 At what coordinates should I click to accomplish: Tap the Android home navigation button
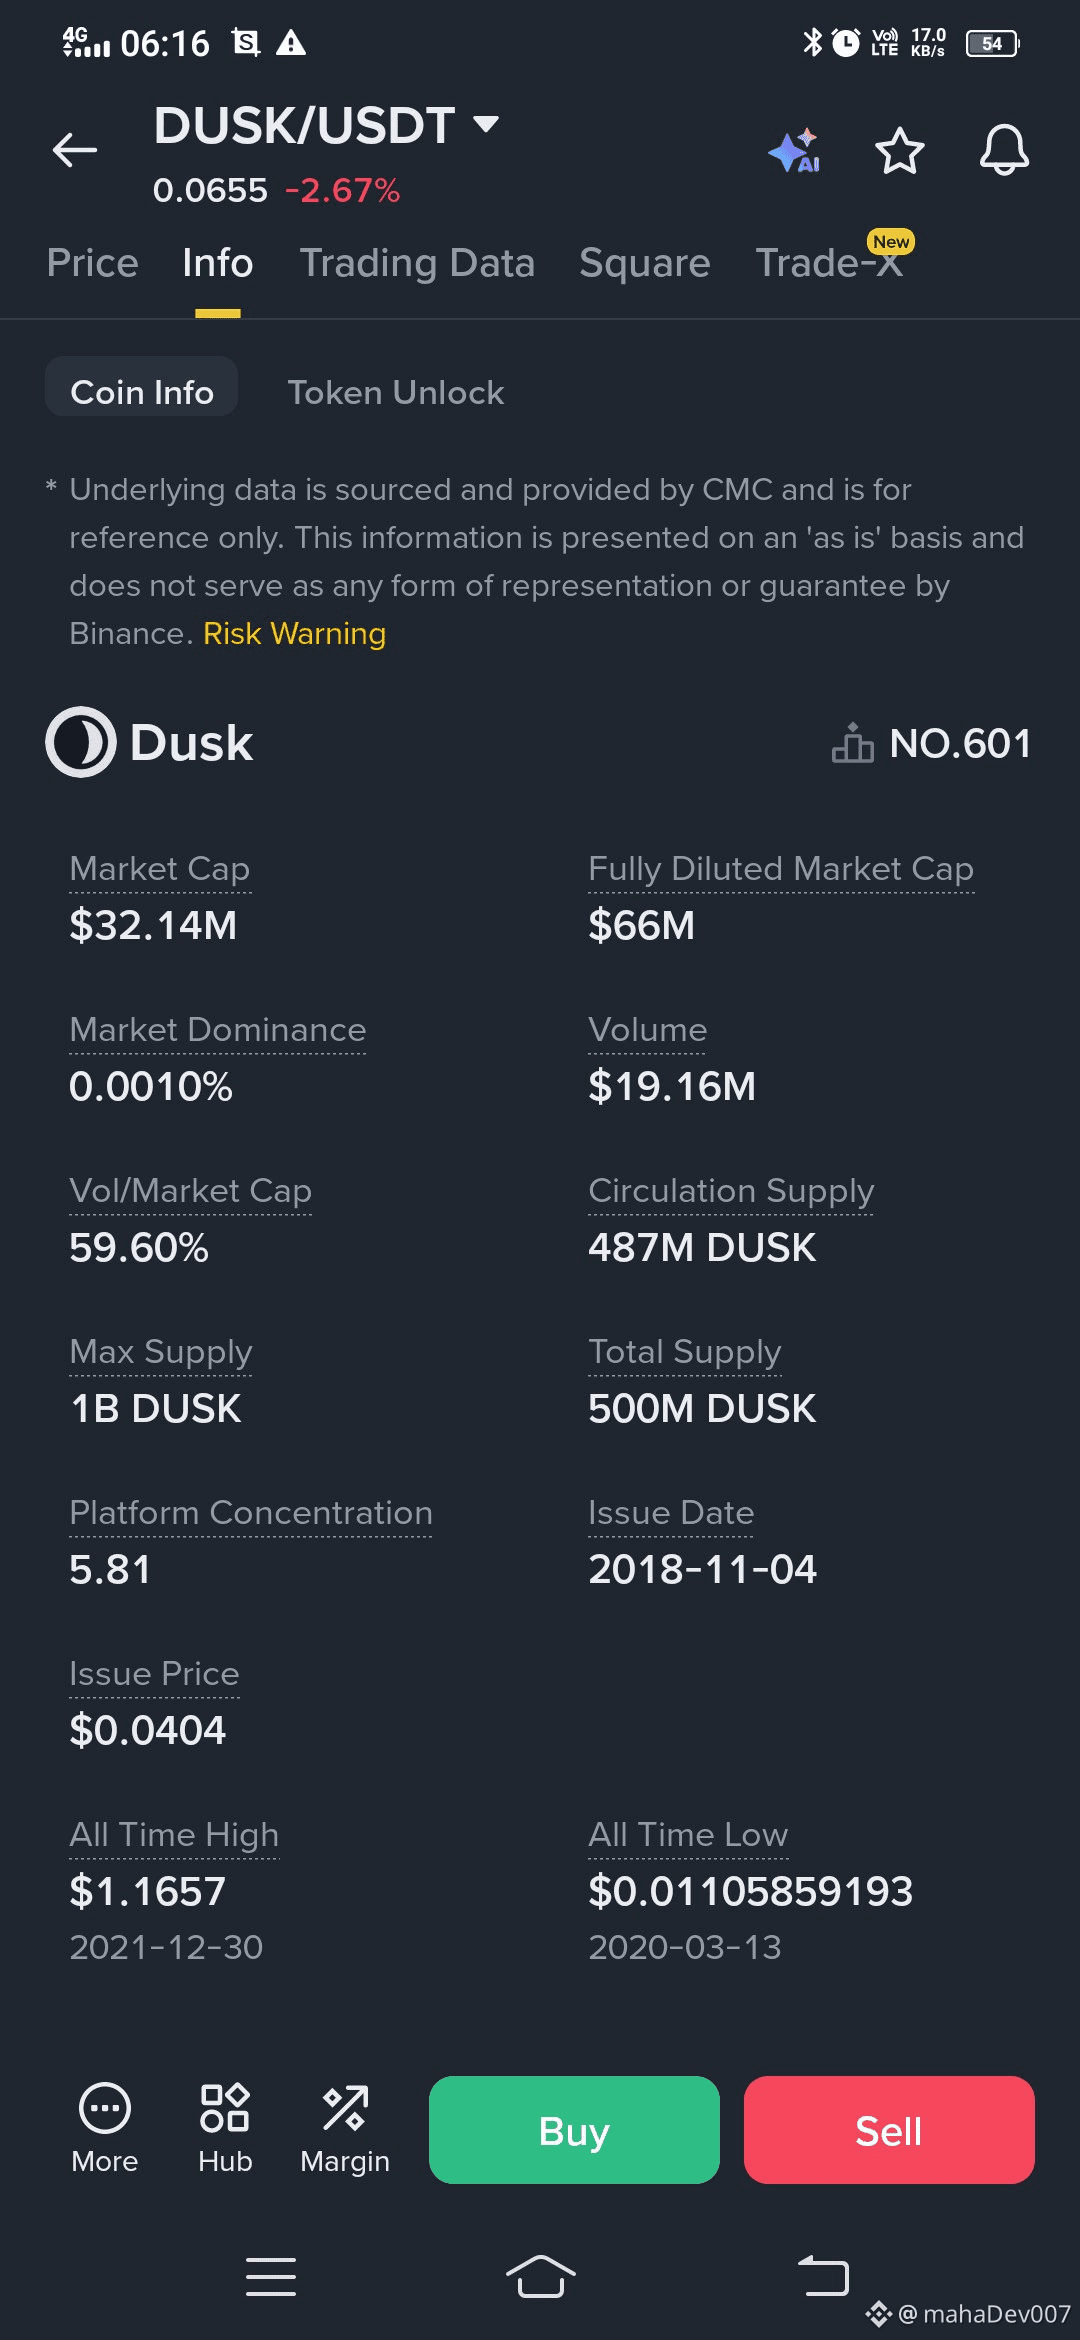tap(540, 2277)
